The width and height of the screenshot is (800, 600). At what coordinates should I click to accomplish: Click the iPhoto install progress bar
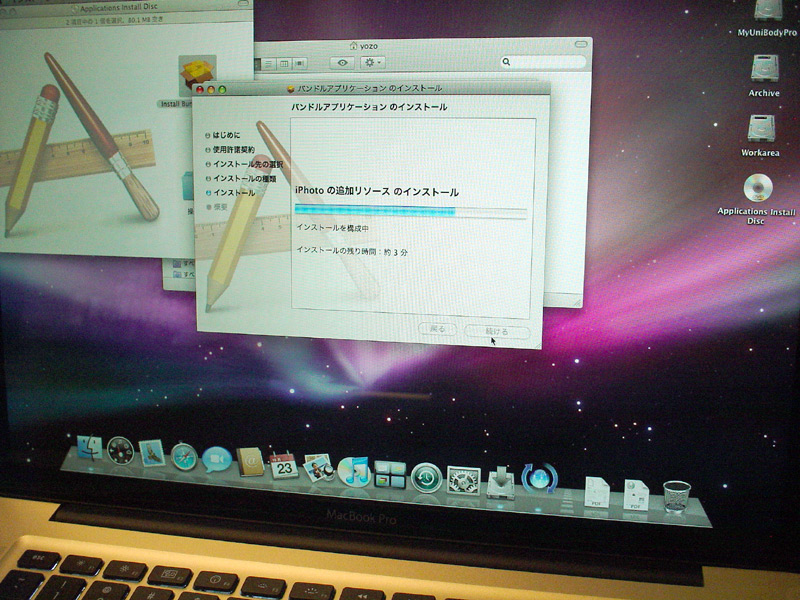tap(411, 211)
